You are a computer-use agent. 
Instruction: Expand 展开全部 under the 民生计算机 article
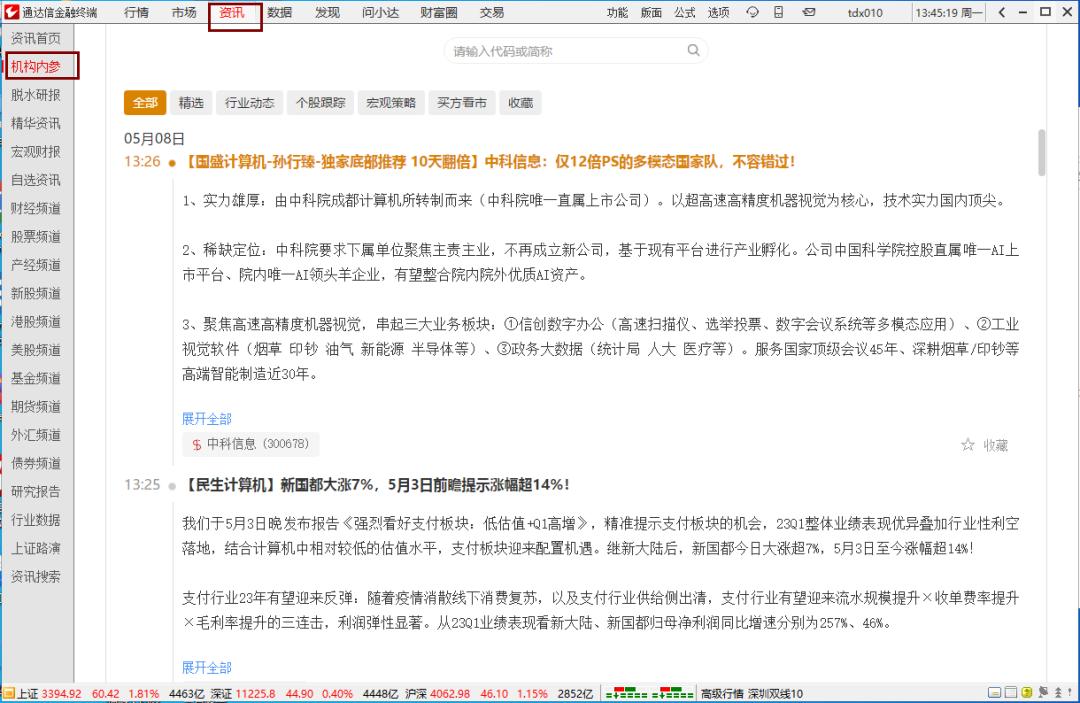click(206, 667)
